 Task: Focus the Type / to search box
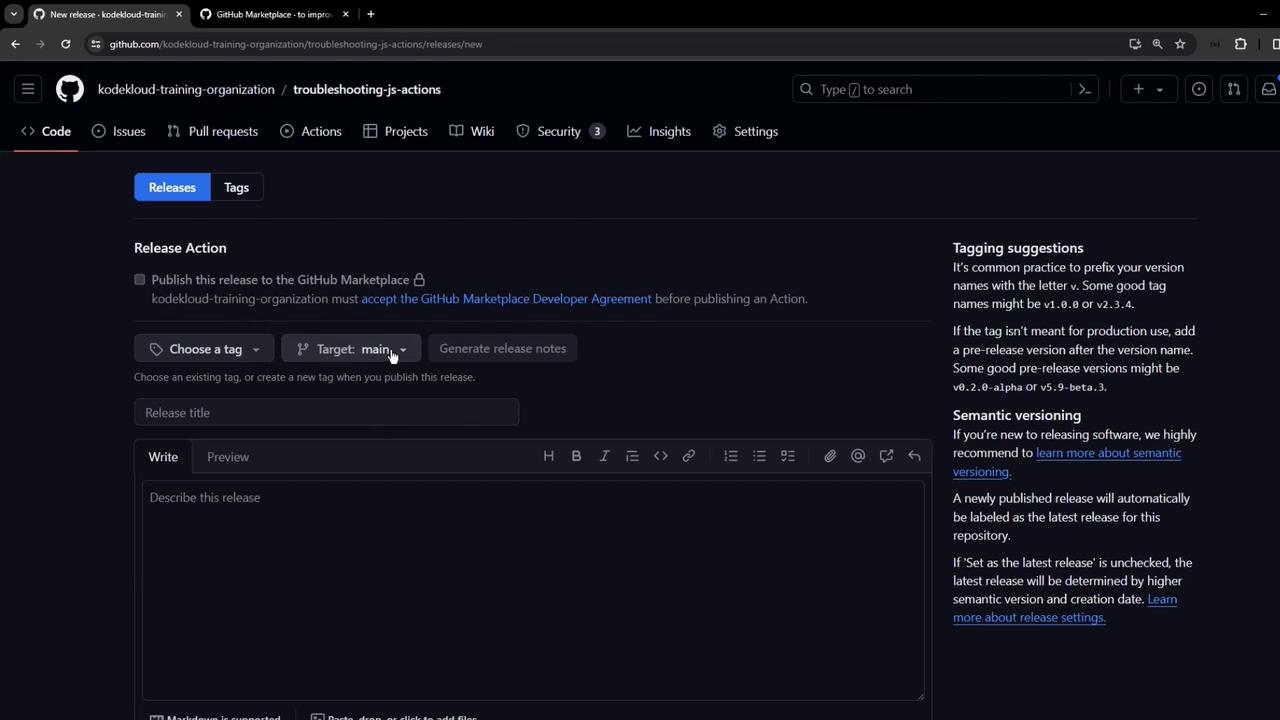click(x=946, y=89)
